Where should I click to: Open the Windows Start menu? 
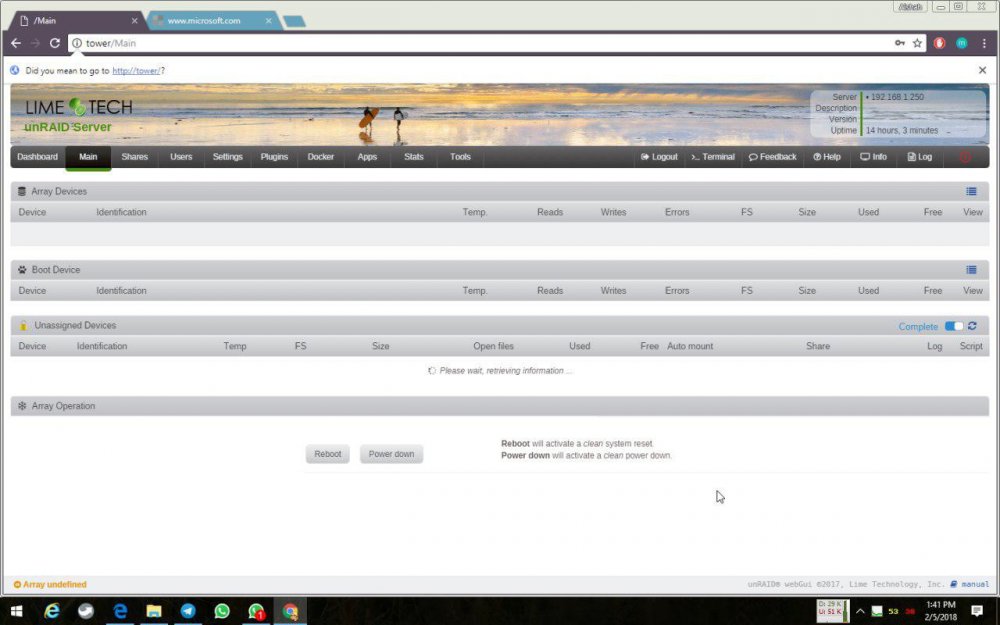click(x=17, y=611)
